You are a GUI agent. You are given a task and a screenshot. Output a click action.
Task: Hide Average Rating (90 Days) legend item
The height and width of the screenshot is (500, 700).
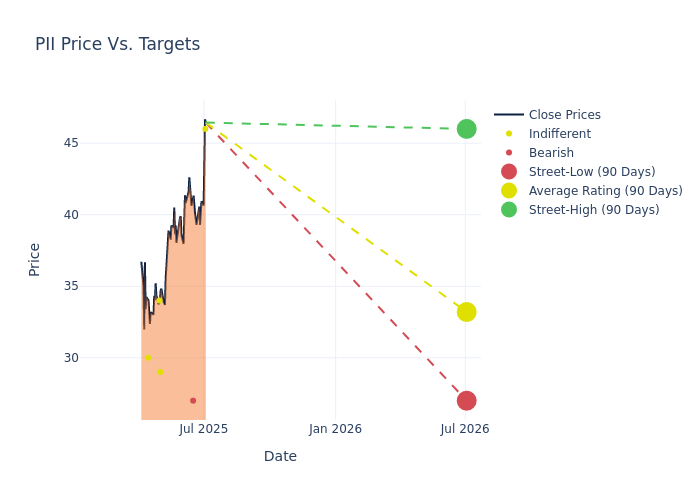605,191
